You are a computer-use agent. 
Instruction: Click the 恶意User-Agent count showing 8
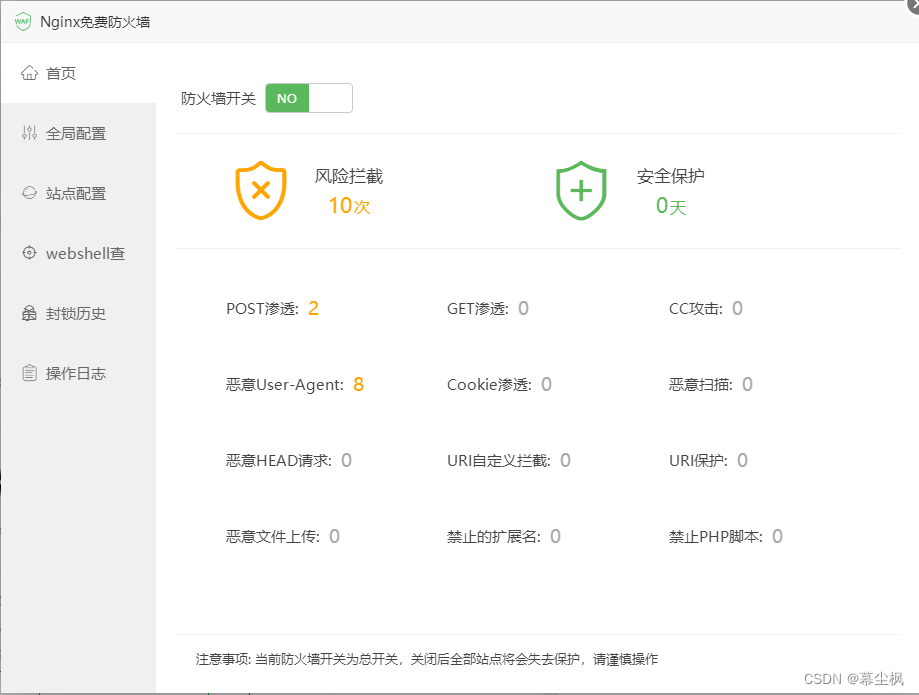point(358,384)
